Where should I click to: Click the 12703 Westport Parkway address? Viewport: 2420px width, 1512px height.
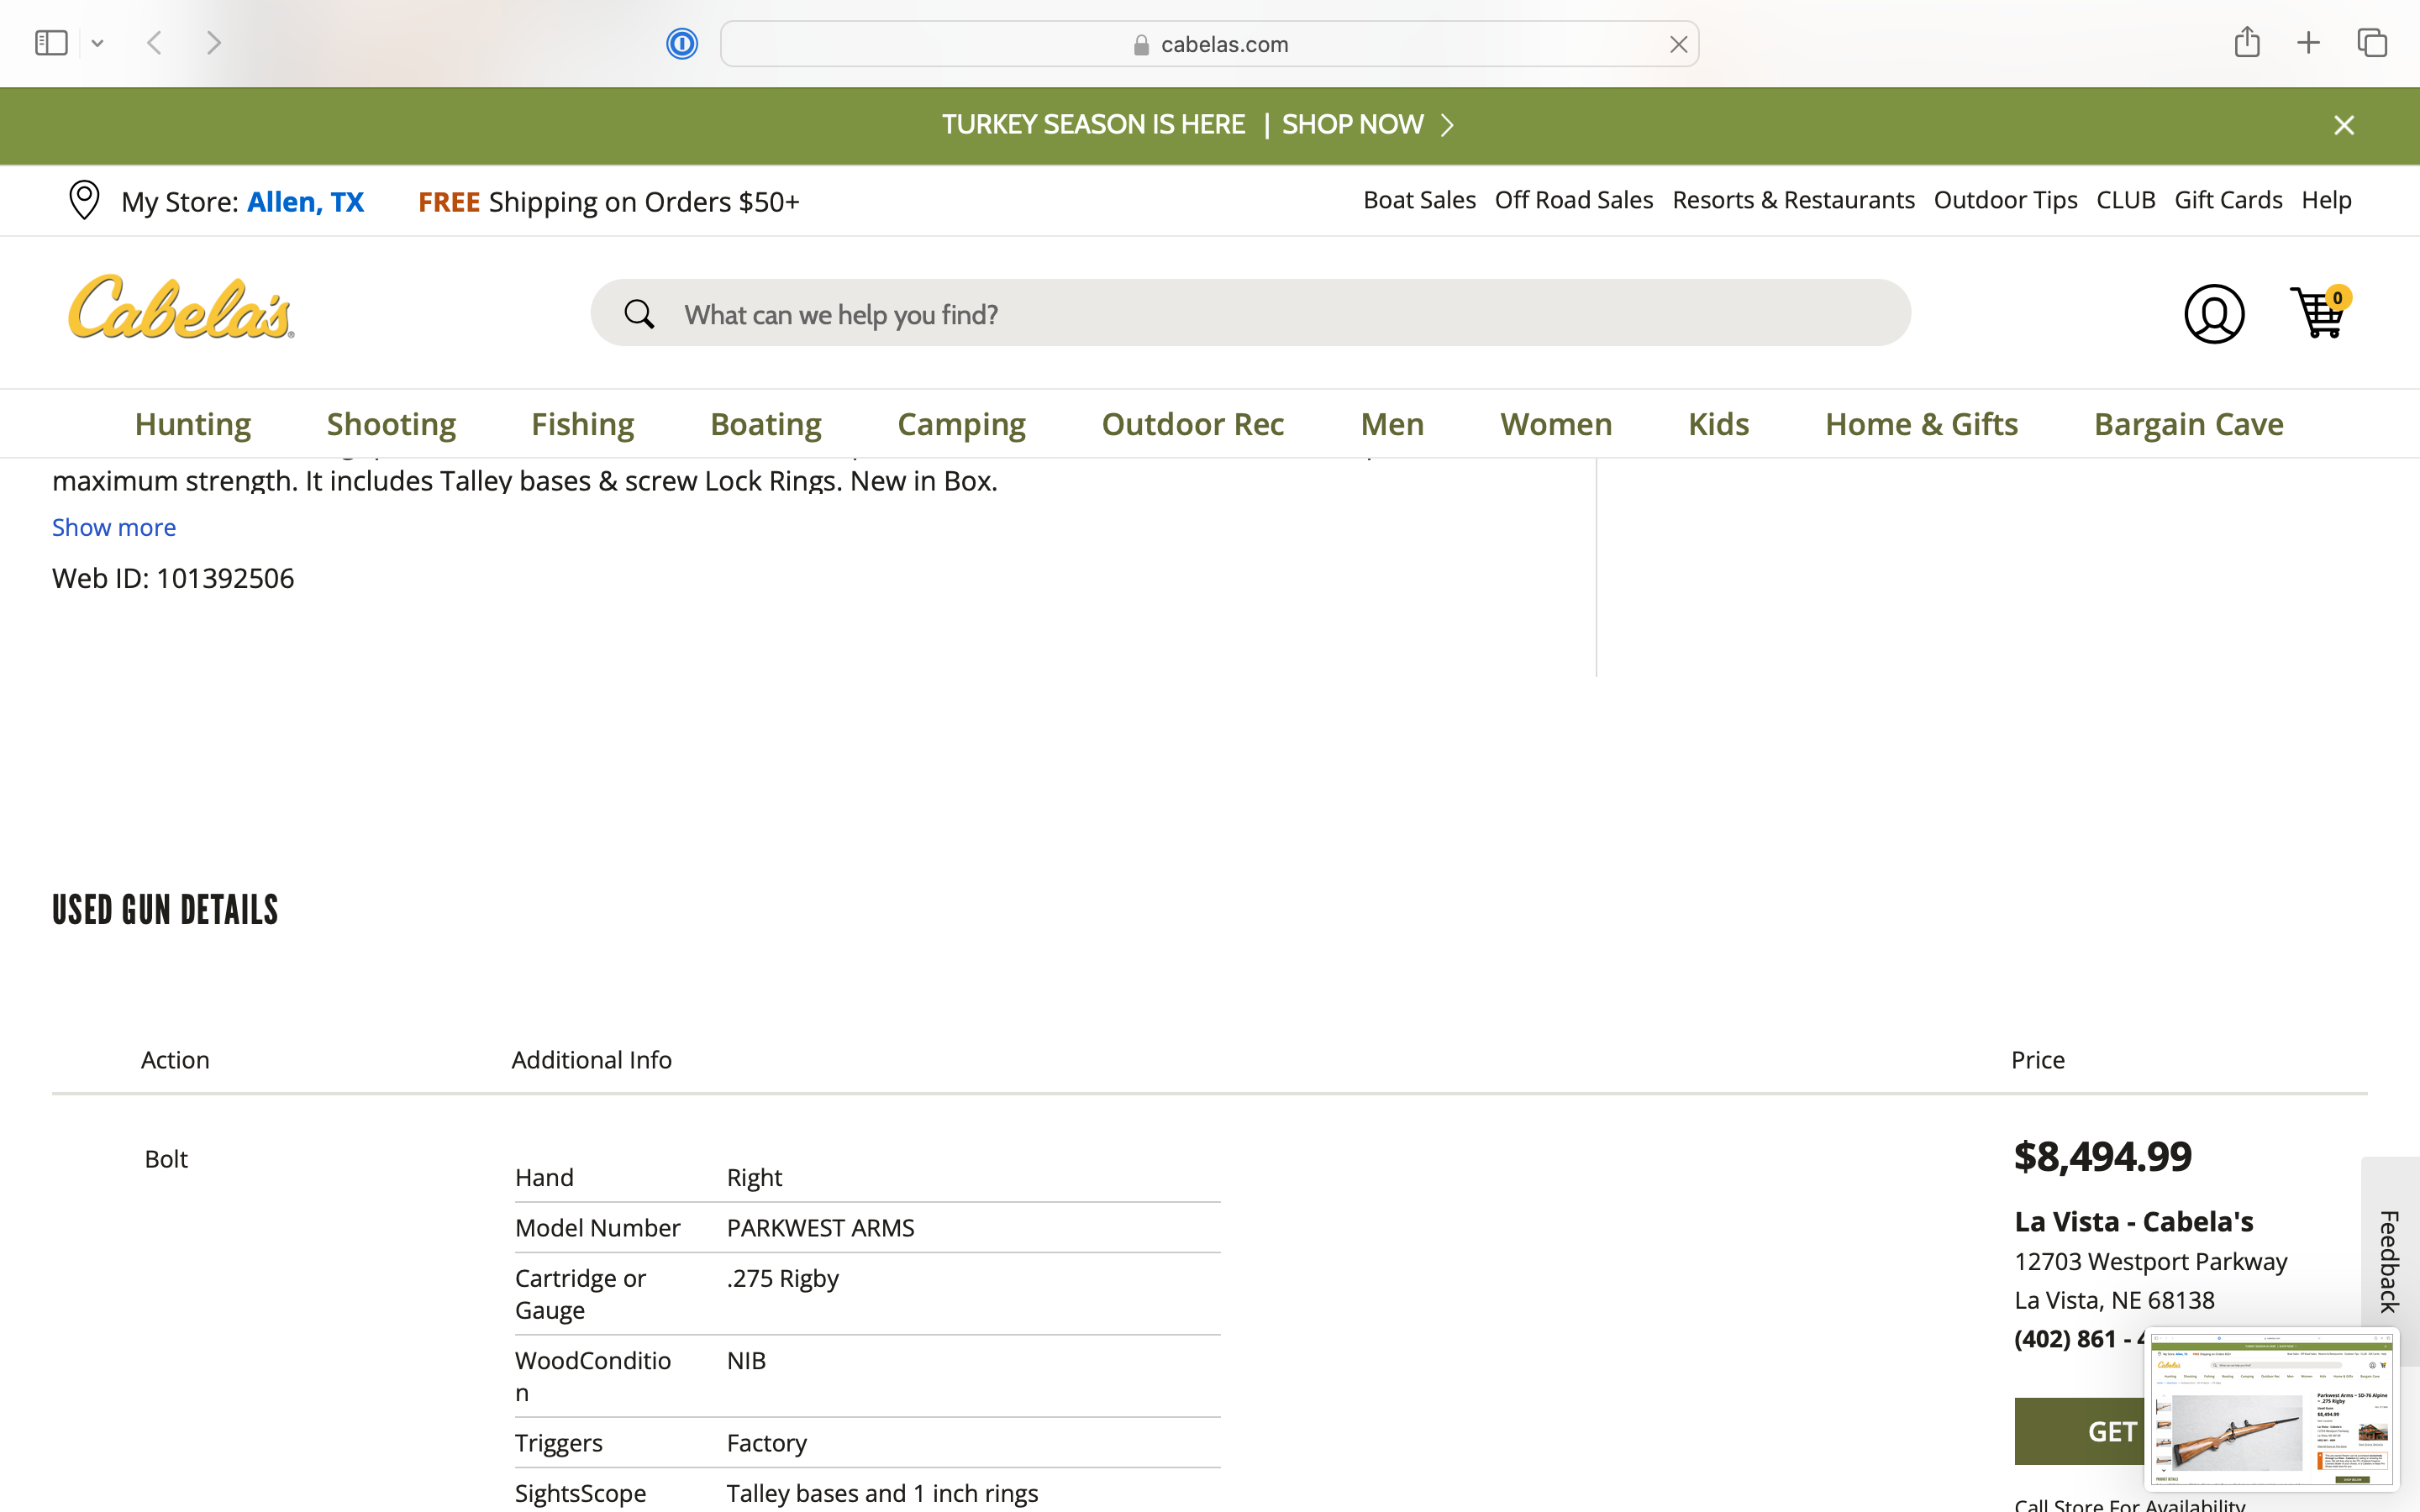(x=2150, y=1262)
